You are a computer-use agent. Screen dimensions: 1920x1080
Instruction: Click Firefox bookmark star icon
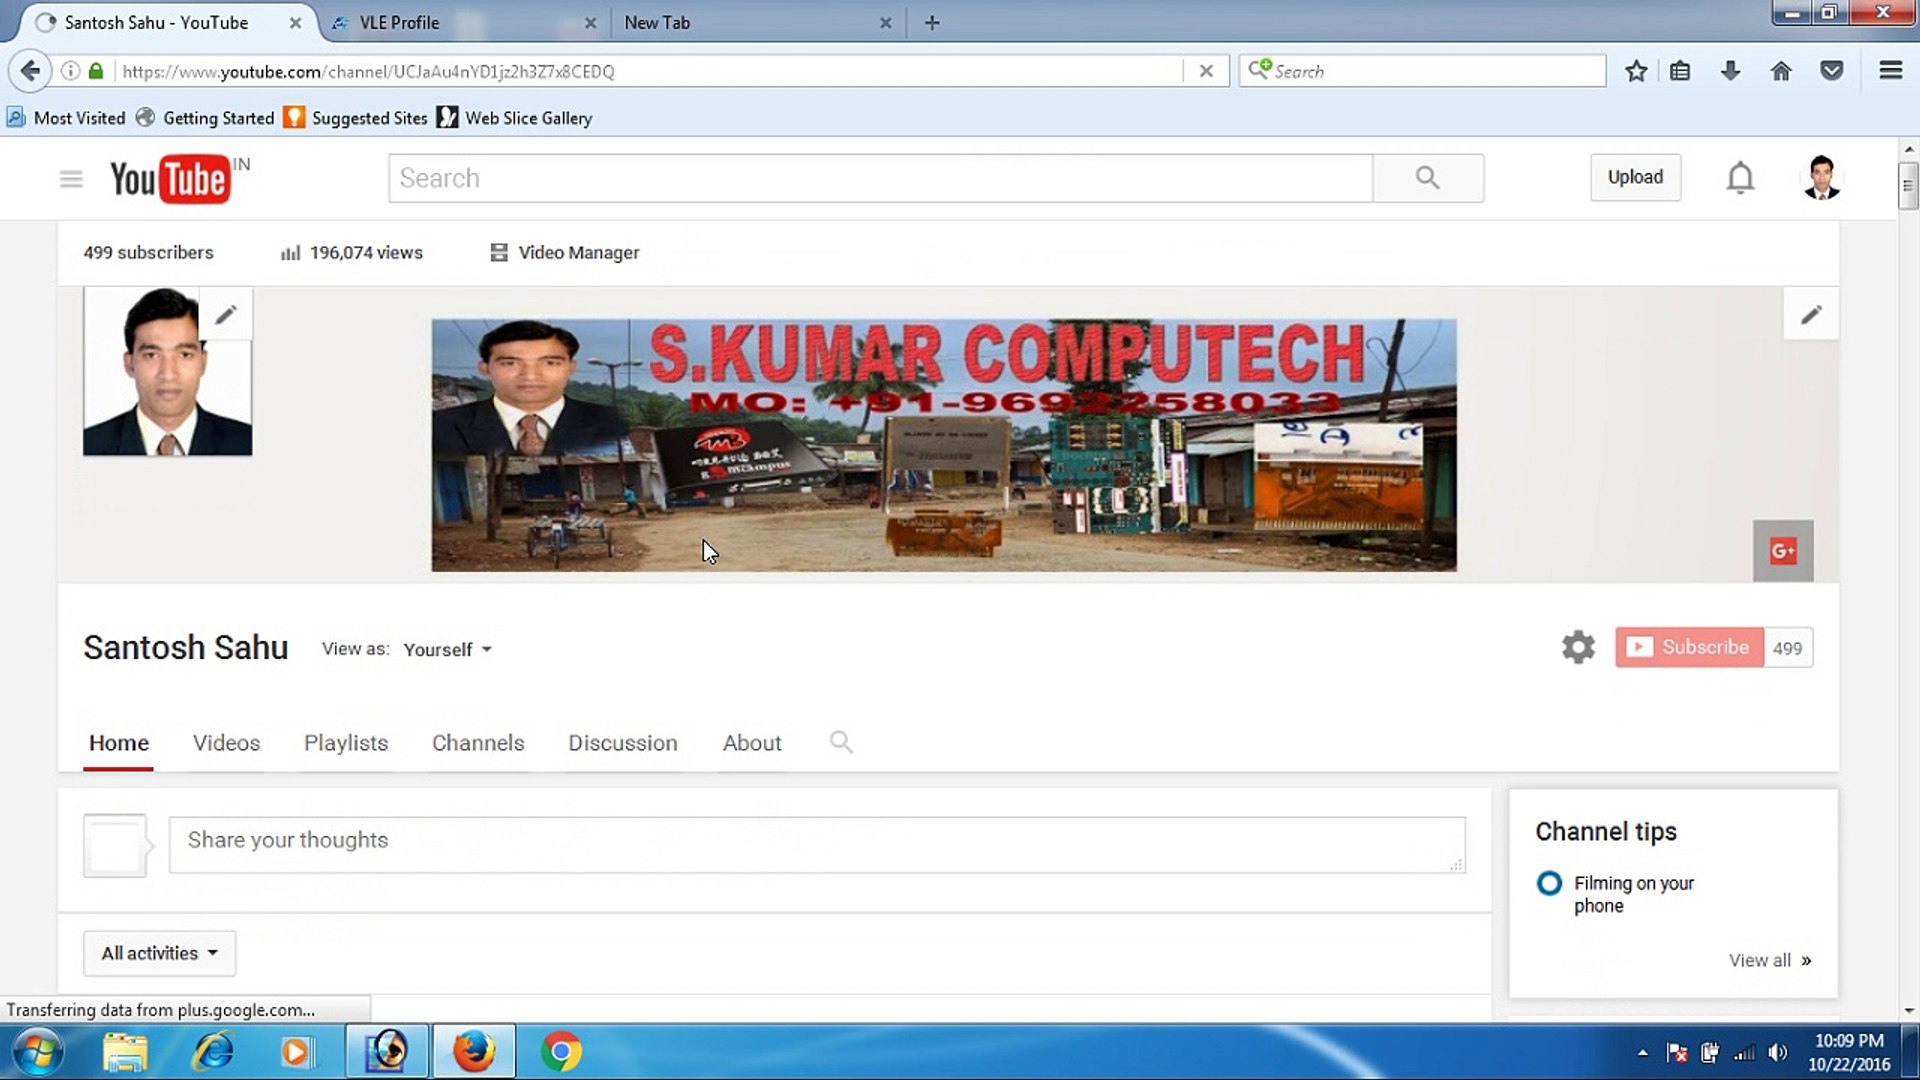click(1636, 71)
